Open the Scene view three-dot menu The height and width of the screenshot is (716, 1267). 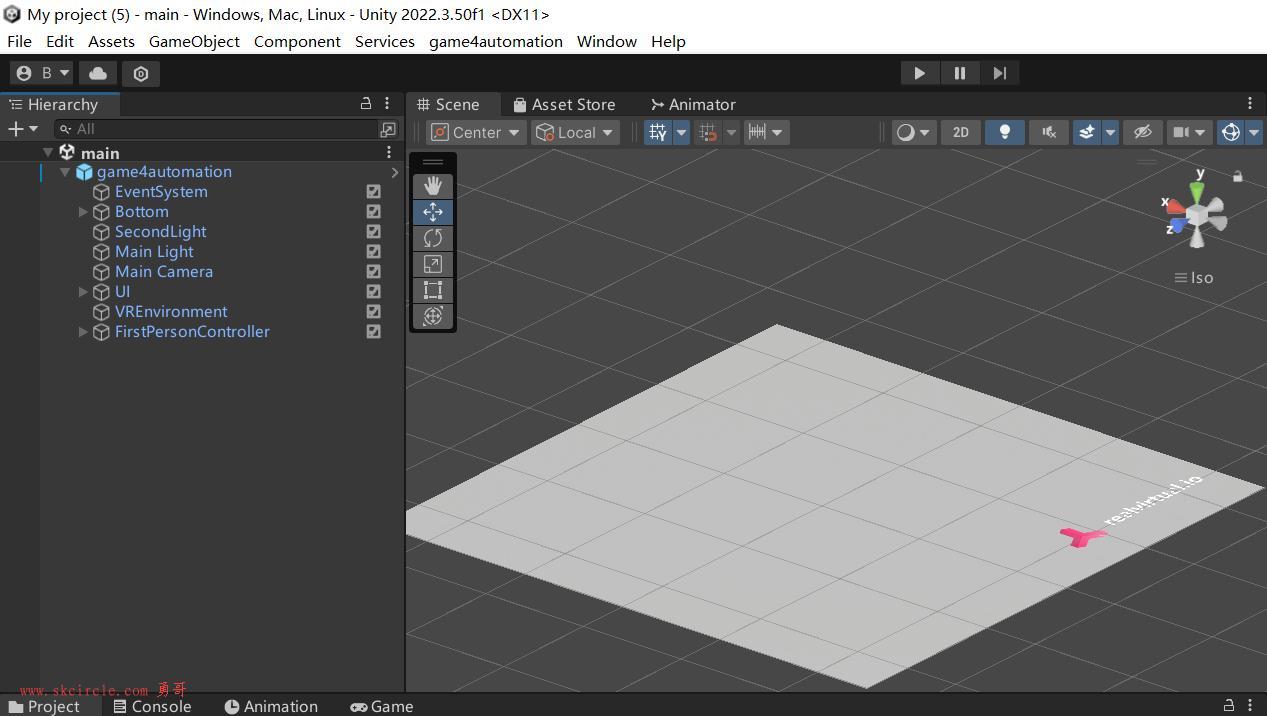[x=1250, y=104]
